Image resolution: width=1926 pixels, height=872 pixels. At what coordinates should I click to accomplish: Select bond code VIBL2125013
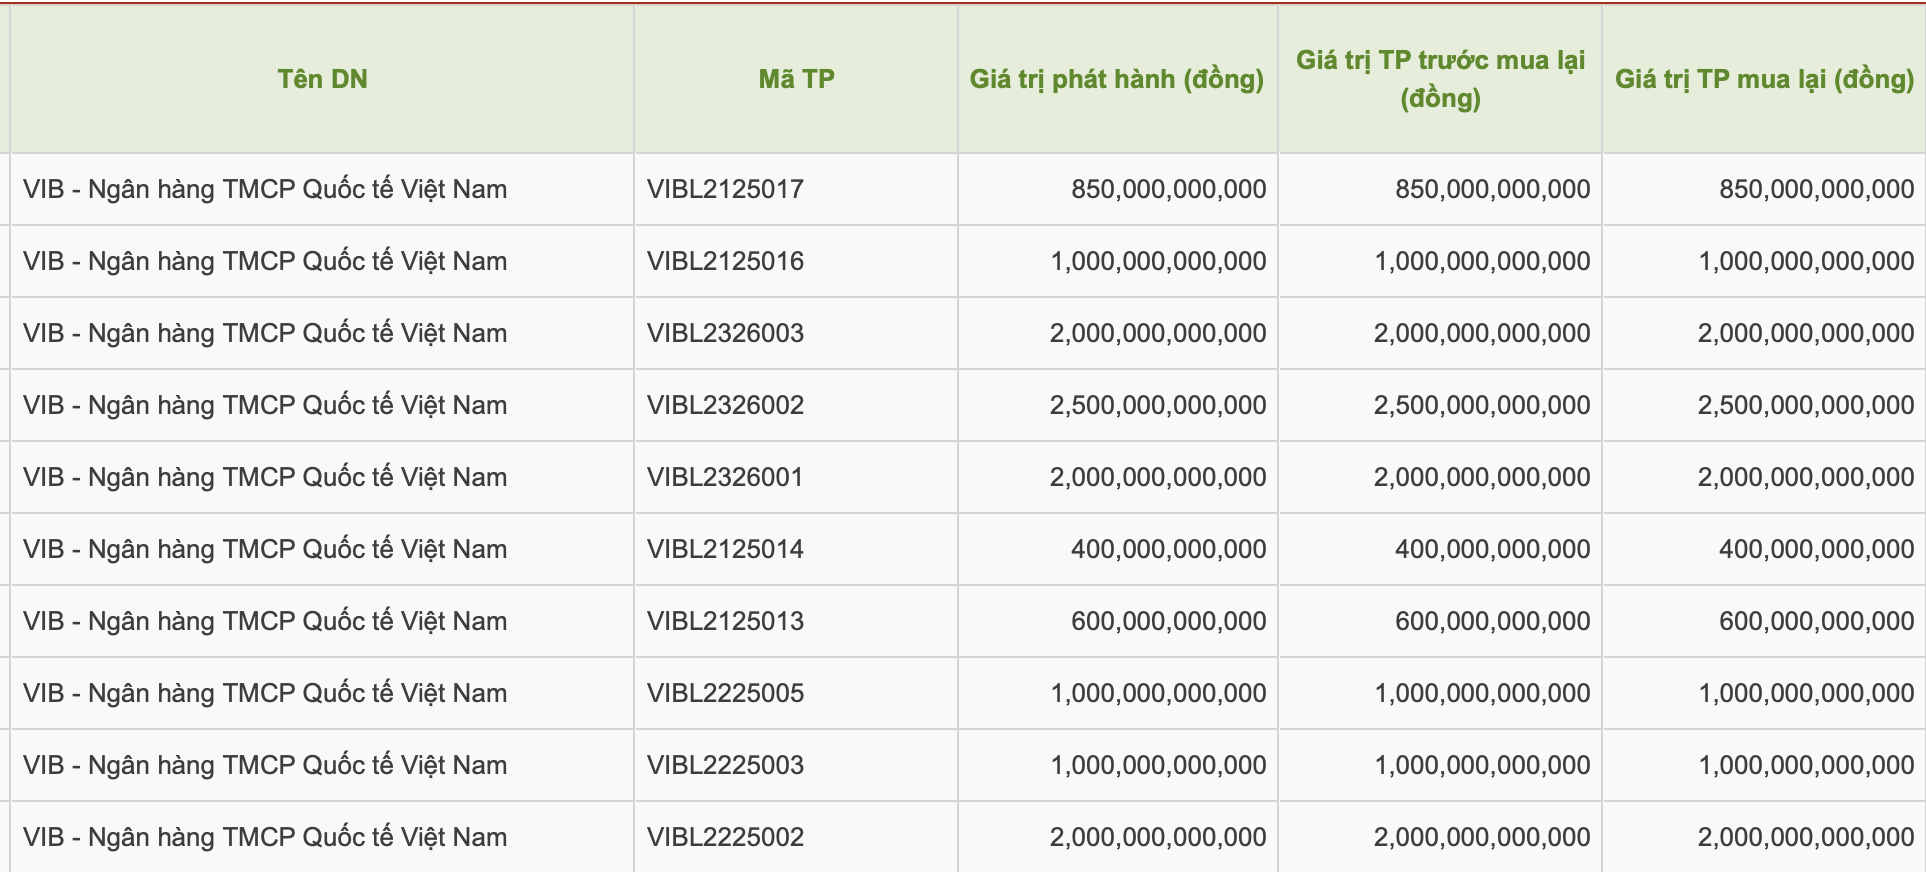(725, 621)
